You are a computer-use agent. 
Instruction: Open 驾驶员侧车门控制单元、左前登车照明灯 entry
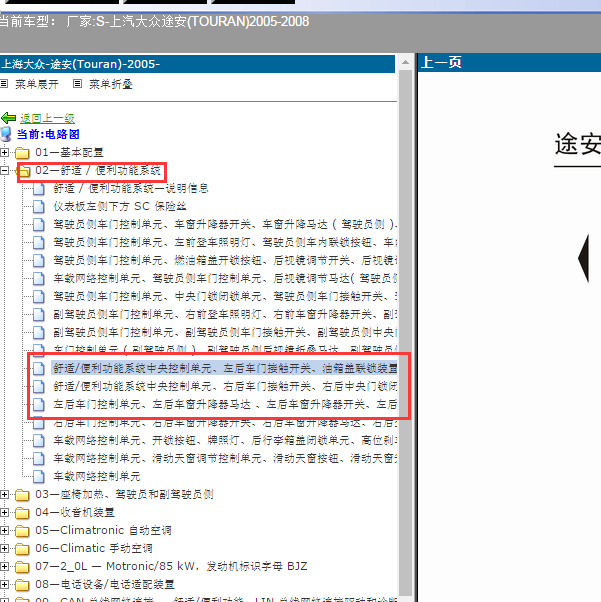click(225, 242)
